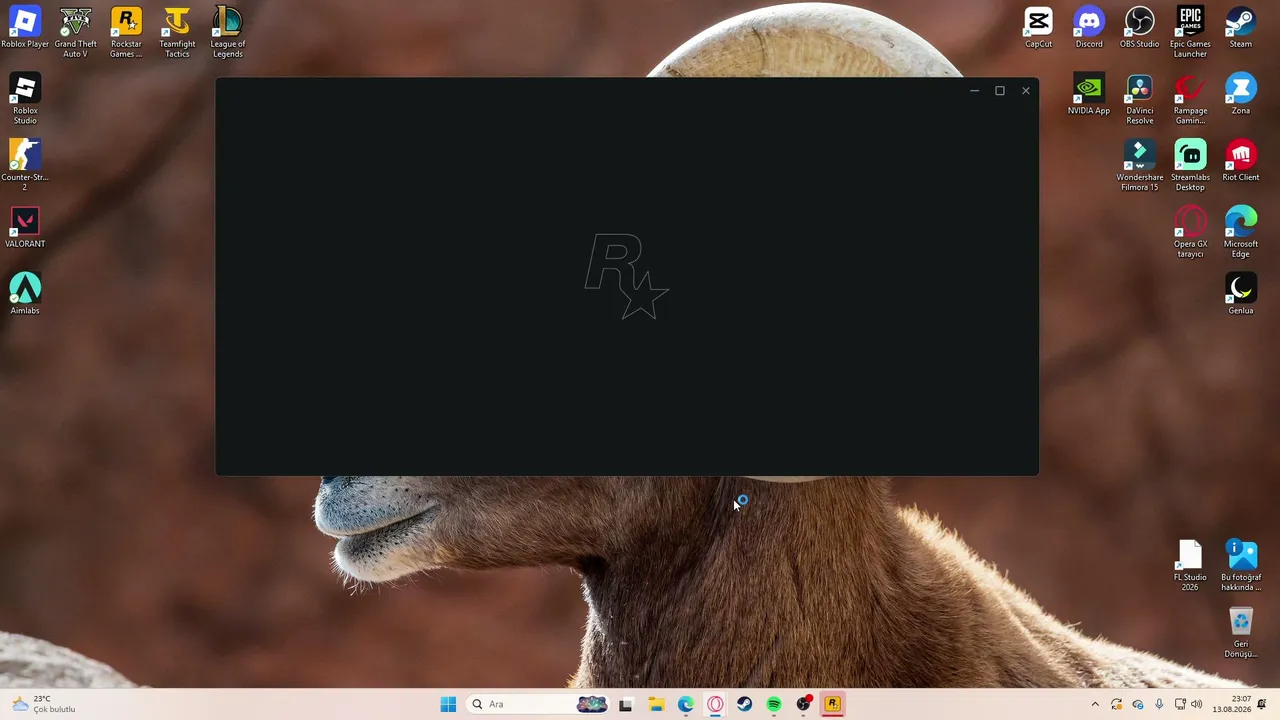Open the weather widget showing 23°C
This screenshot has height=720, width=1280.
[x=44, y=704]
